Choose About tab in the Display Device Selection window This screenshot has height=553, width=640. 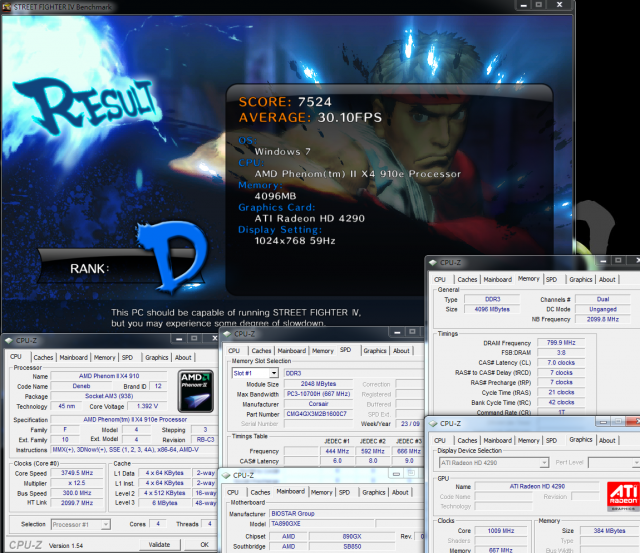tap(607, 440)
